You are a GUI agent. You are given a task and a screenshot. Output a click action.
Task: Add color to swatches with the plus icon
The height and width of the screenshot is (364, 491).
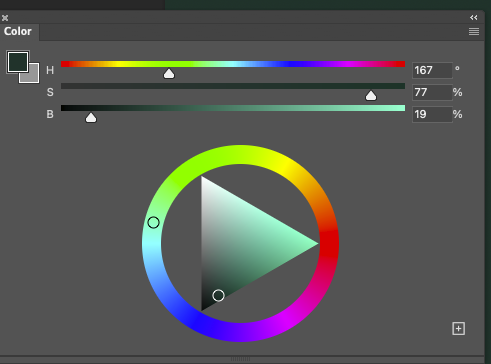tap(459, 329)
